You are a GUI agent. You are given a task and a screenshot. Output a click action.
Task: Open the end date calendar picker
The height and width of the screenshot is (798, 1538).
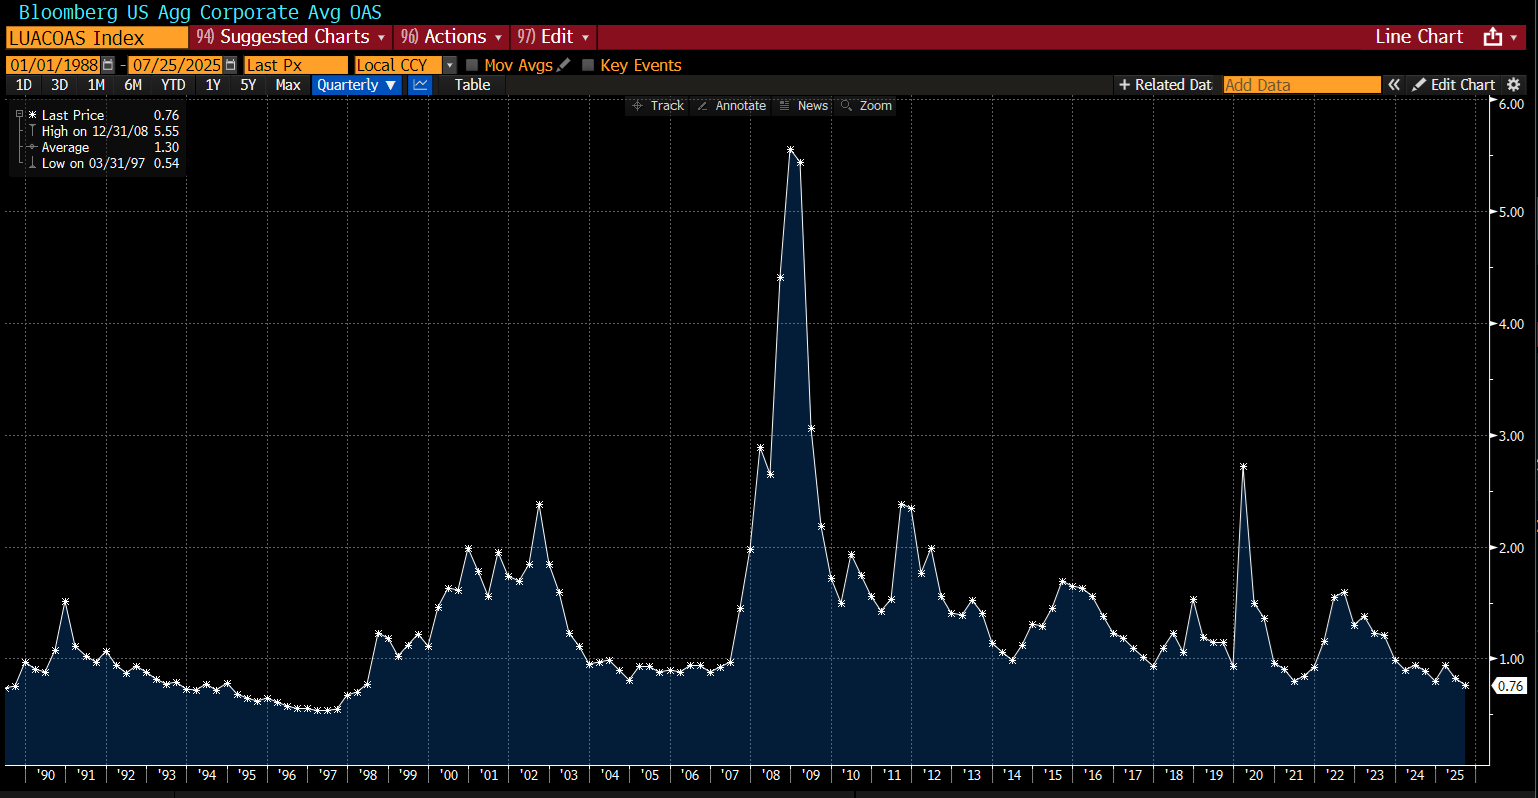click(x=231, y=65)
